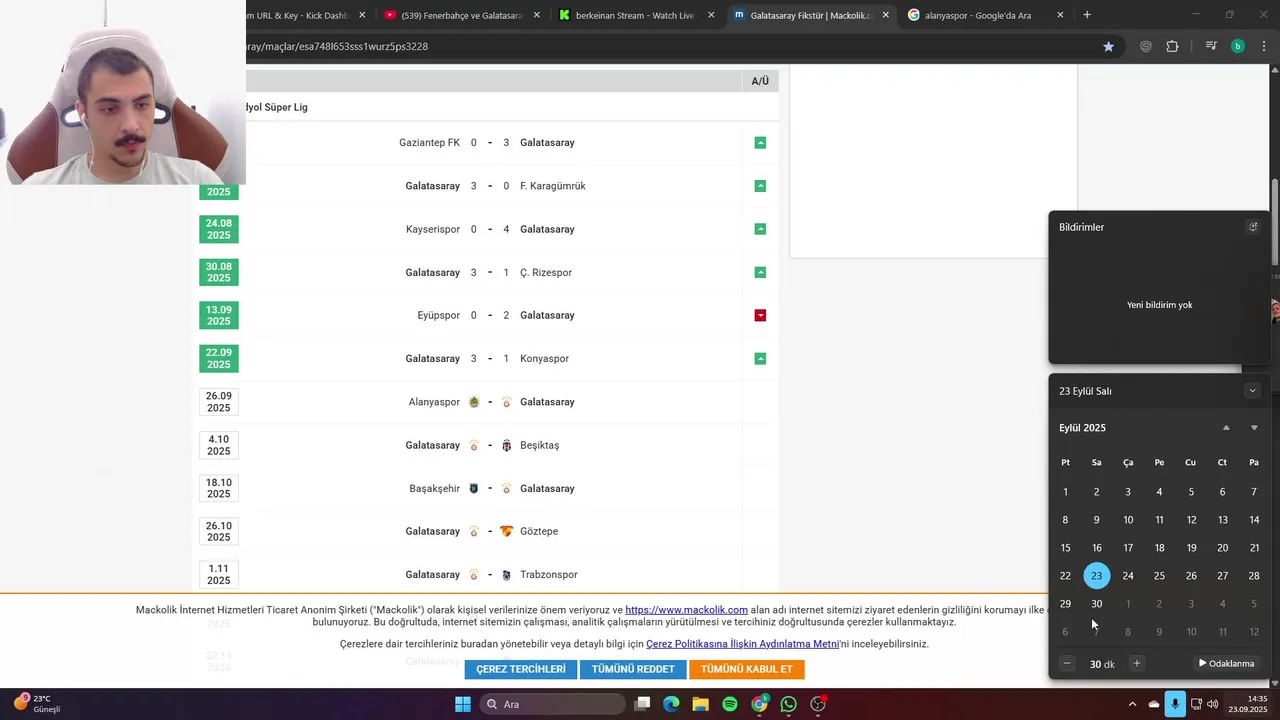Click the shield extension icon in Chrome toolbar
1280x720 pixels.
(1146, 46)
